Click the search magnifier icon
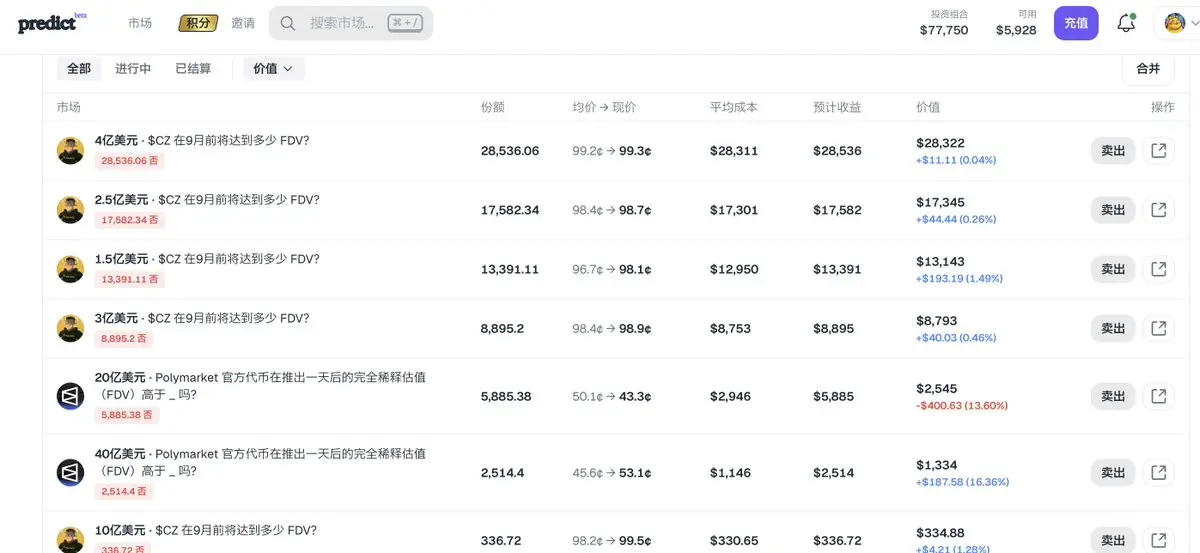 pyautogui.click(x=288, y=23)
